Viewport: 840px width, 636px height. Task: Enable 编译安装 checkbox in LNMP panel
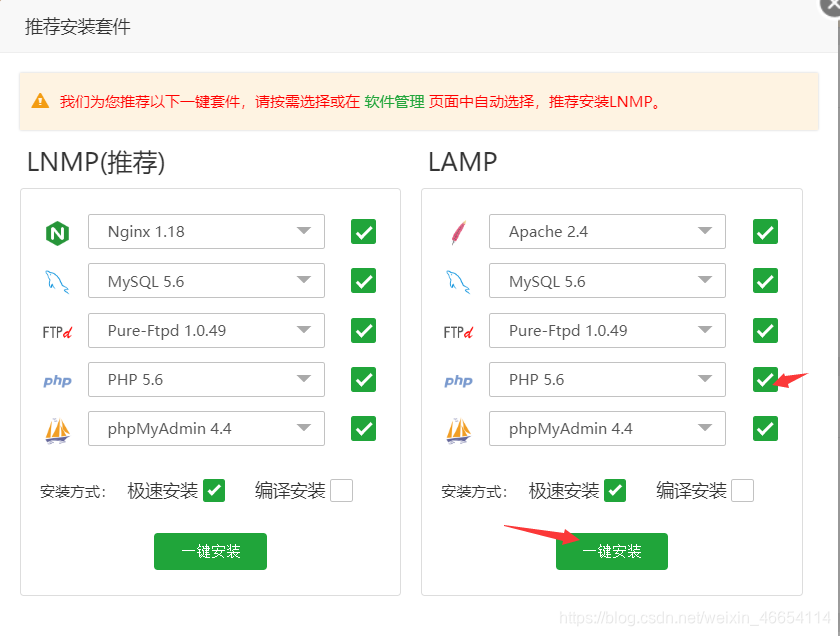(341, 490)
